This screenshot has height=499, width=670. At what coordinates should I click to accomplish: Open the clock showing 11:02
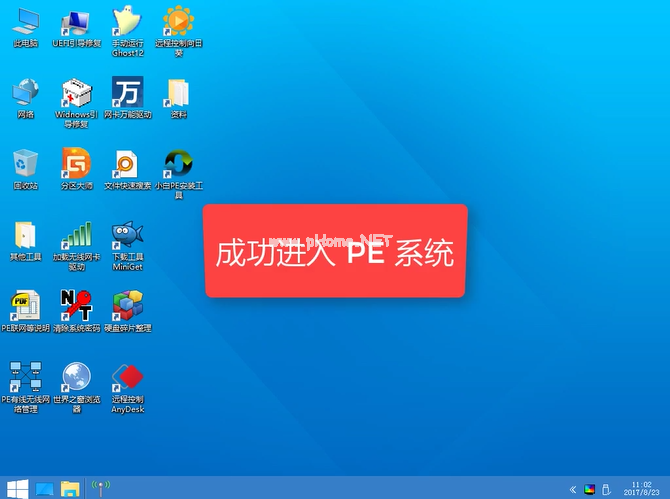tap(641, 488)
